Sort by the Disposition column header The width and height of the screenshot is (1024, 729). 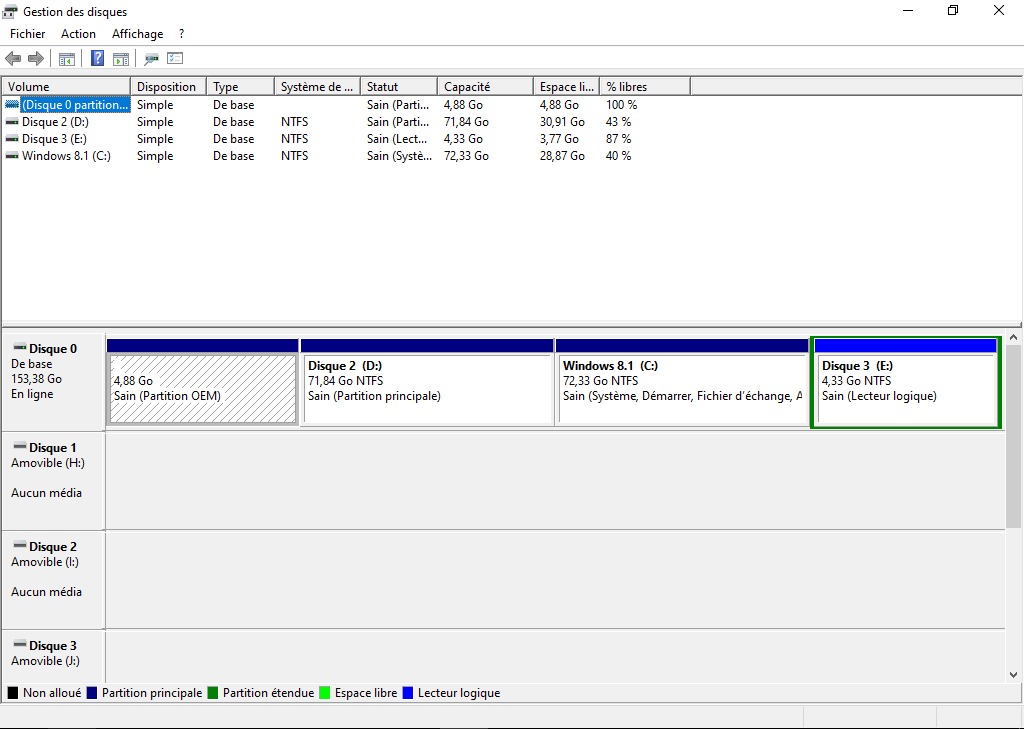pyautogui.click(x=168, y=86)
